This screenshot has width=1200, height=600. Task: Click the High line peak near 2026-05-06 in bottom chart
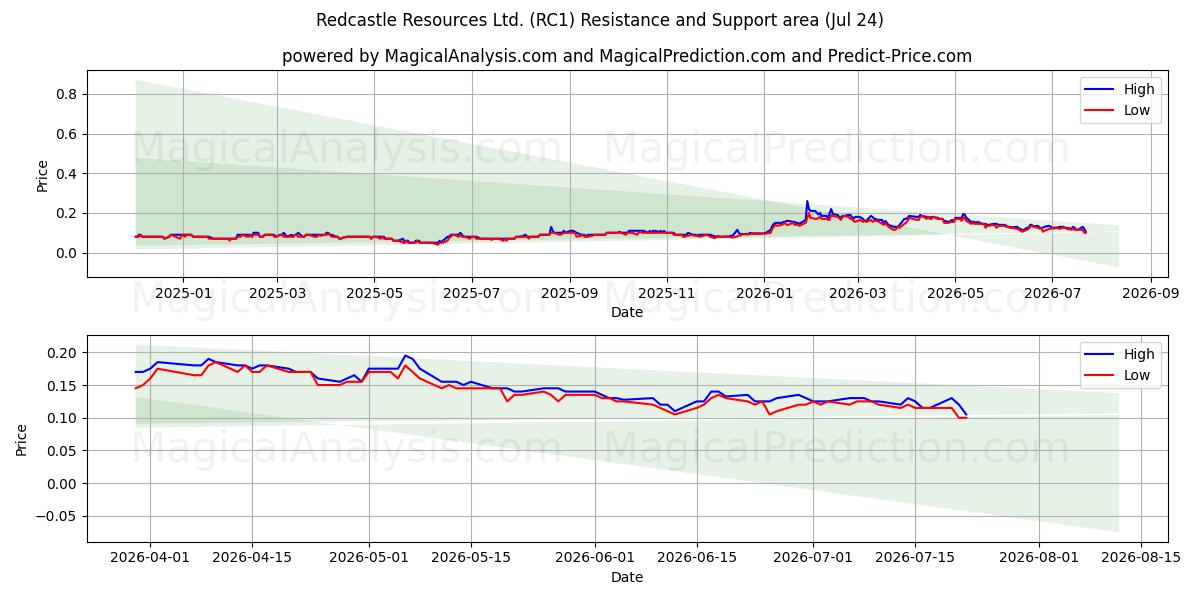point(405,356)
